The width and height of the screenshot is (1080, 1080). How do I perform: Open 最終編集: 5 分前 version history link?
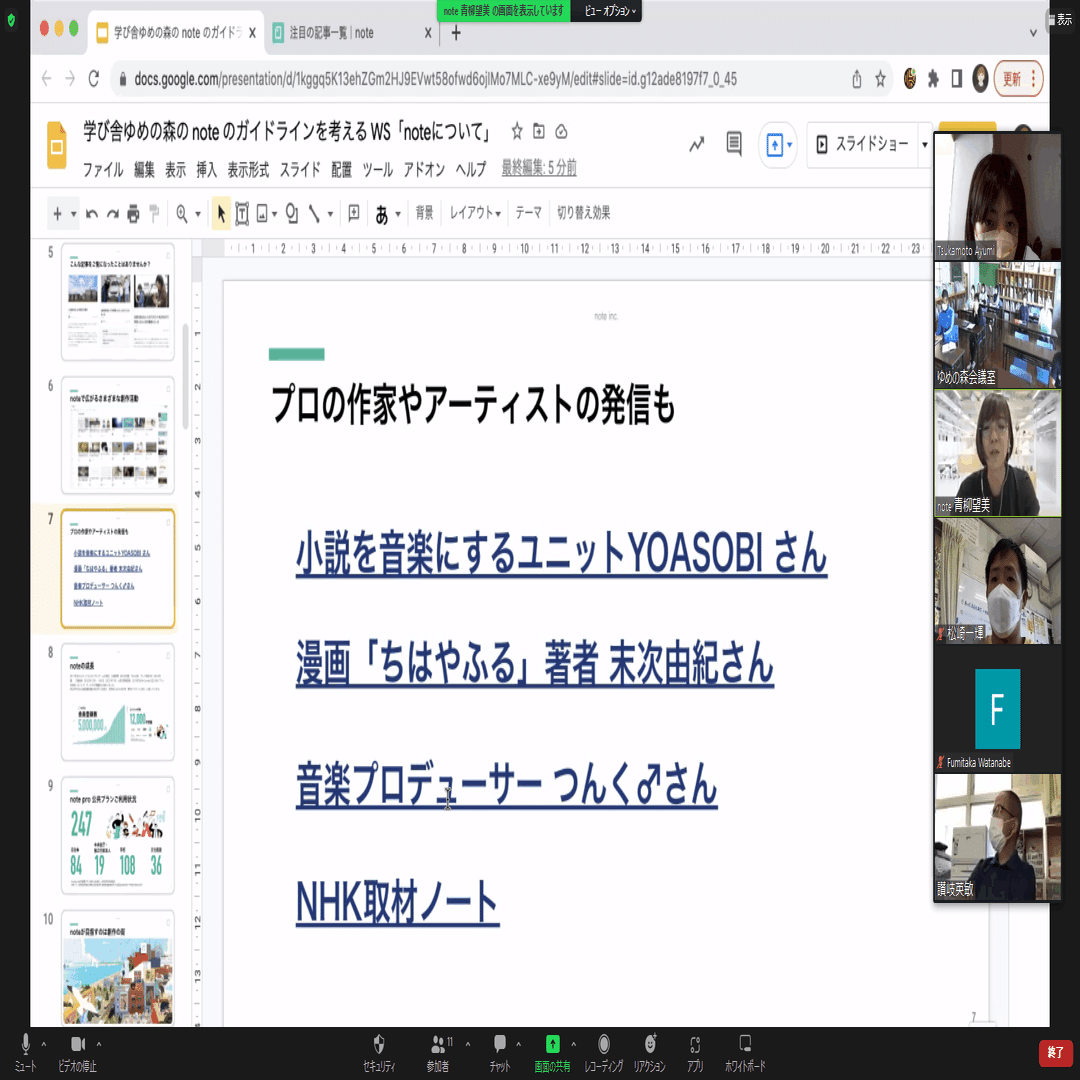(539, 168)
